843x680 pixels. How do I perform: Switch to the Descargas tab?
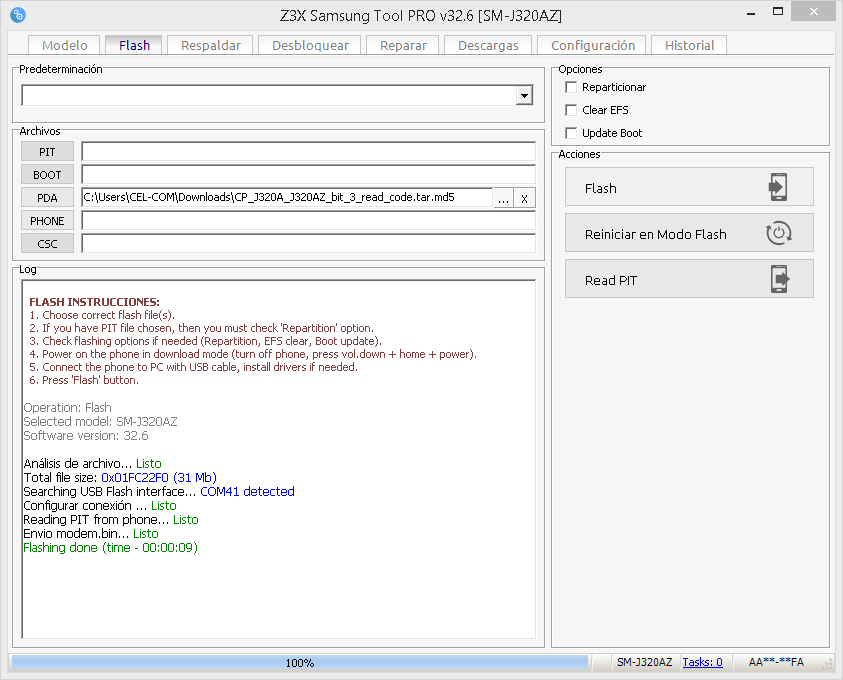pos(488,45)
